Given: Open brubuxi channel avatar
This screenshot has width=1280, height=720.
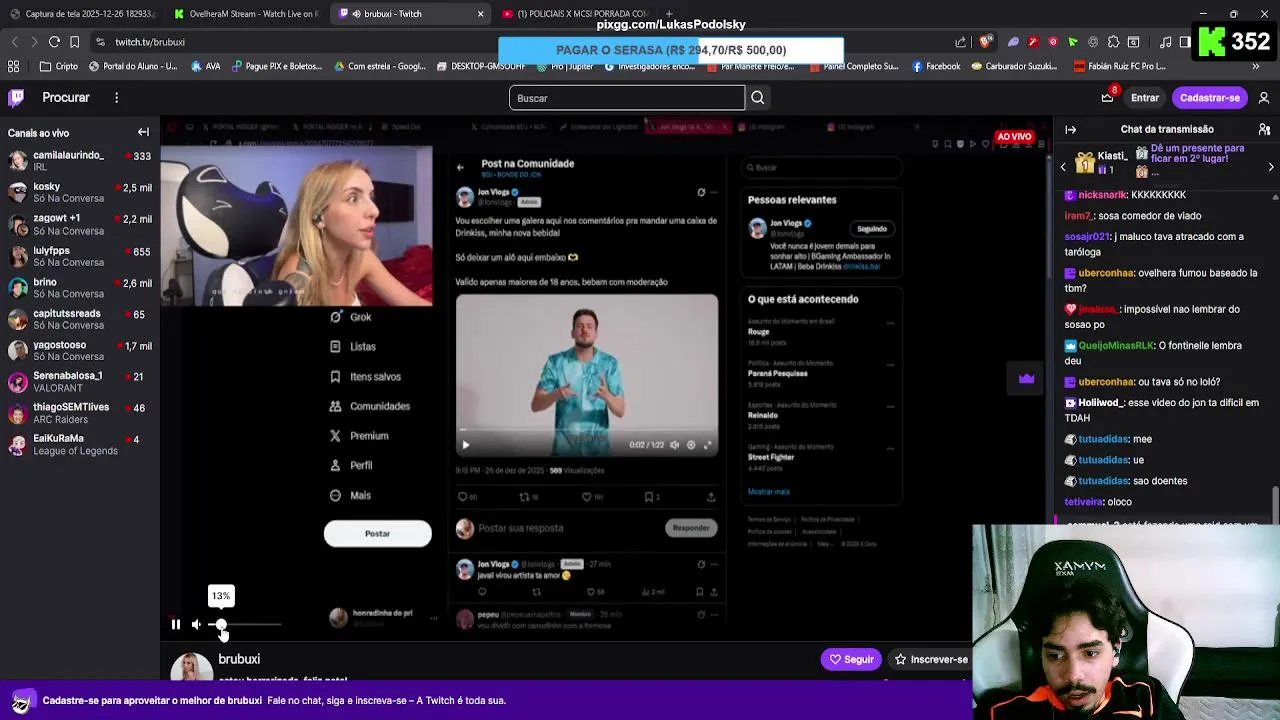Looking at the screenshot, I should point(191,666).
